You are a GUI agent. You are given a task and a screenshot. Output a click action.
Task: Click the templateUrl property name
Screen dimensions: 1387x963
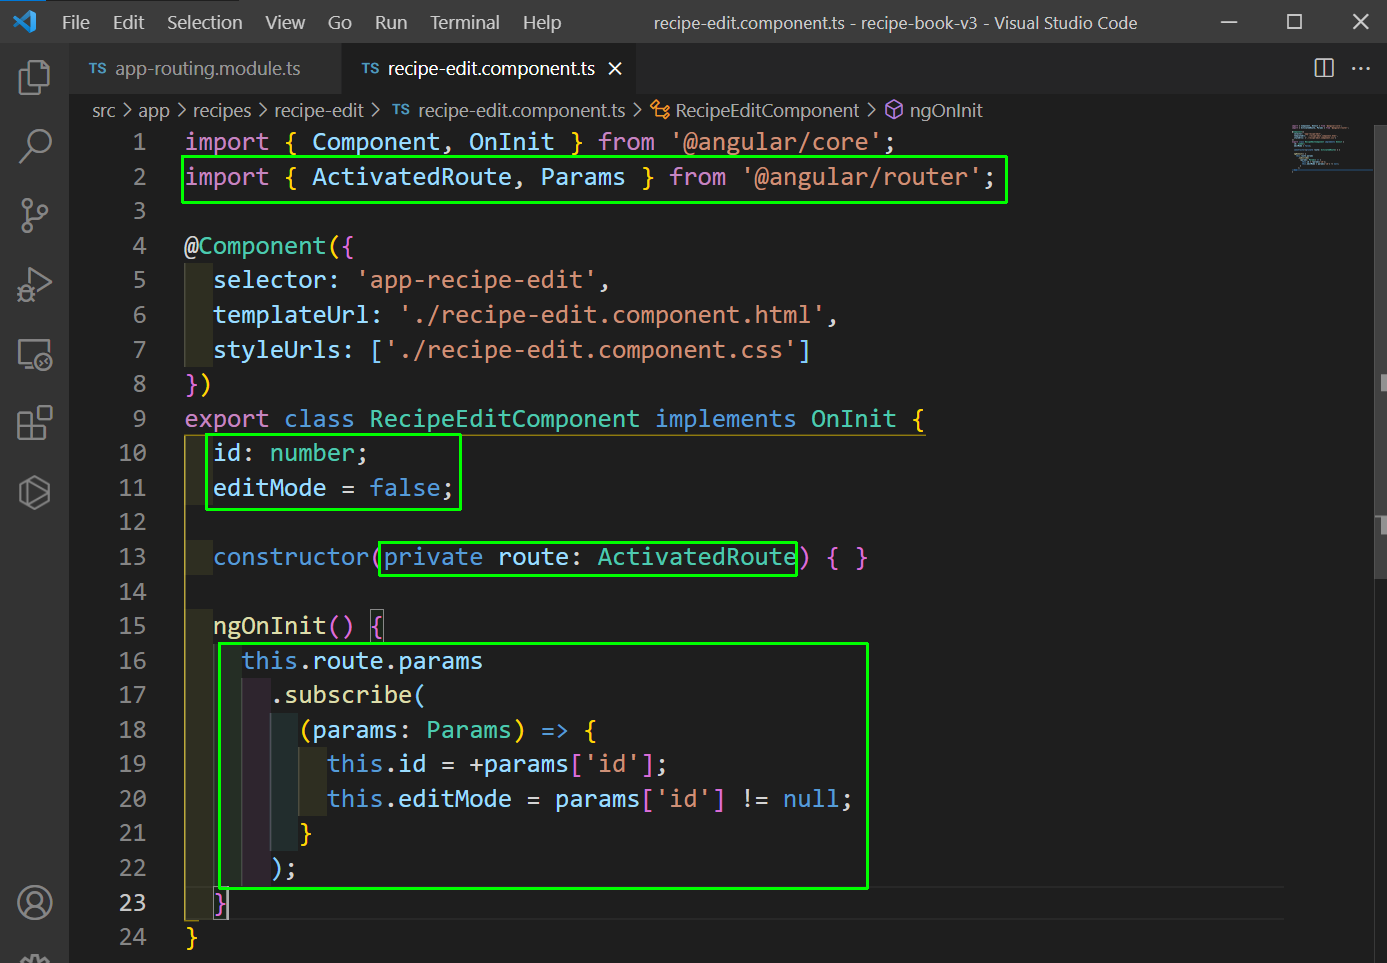point(291,315)
